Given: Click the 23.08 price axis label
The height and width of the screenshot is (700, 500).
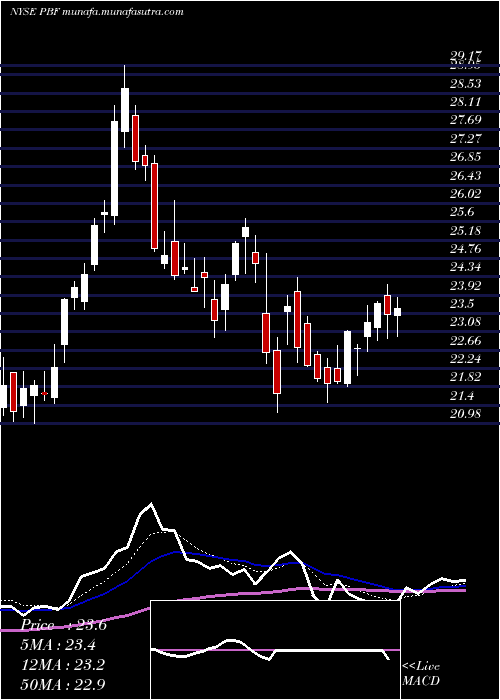Looking at the screenshot, I should 466,322.
